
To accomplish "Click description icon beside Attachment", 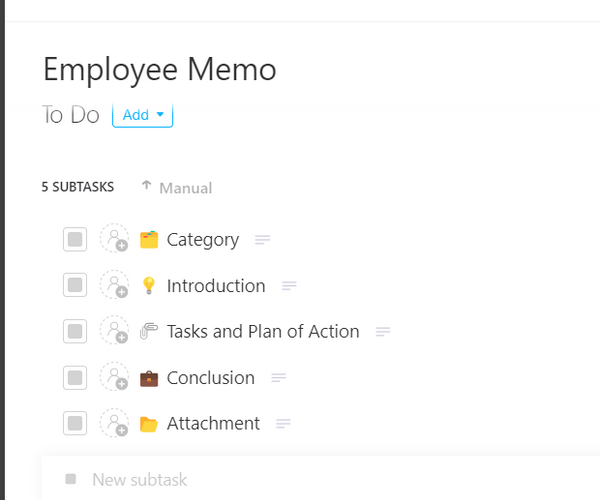I will click(x=284, y=424).
